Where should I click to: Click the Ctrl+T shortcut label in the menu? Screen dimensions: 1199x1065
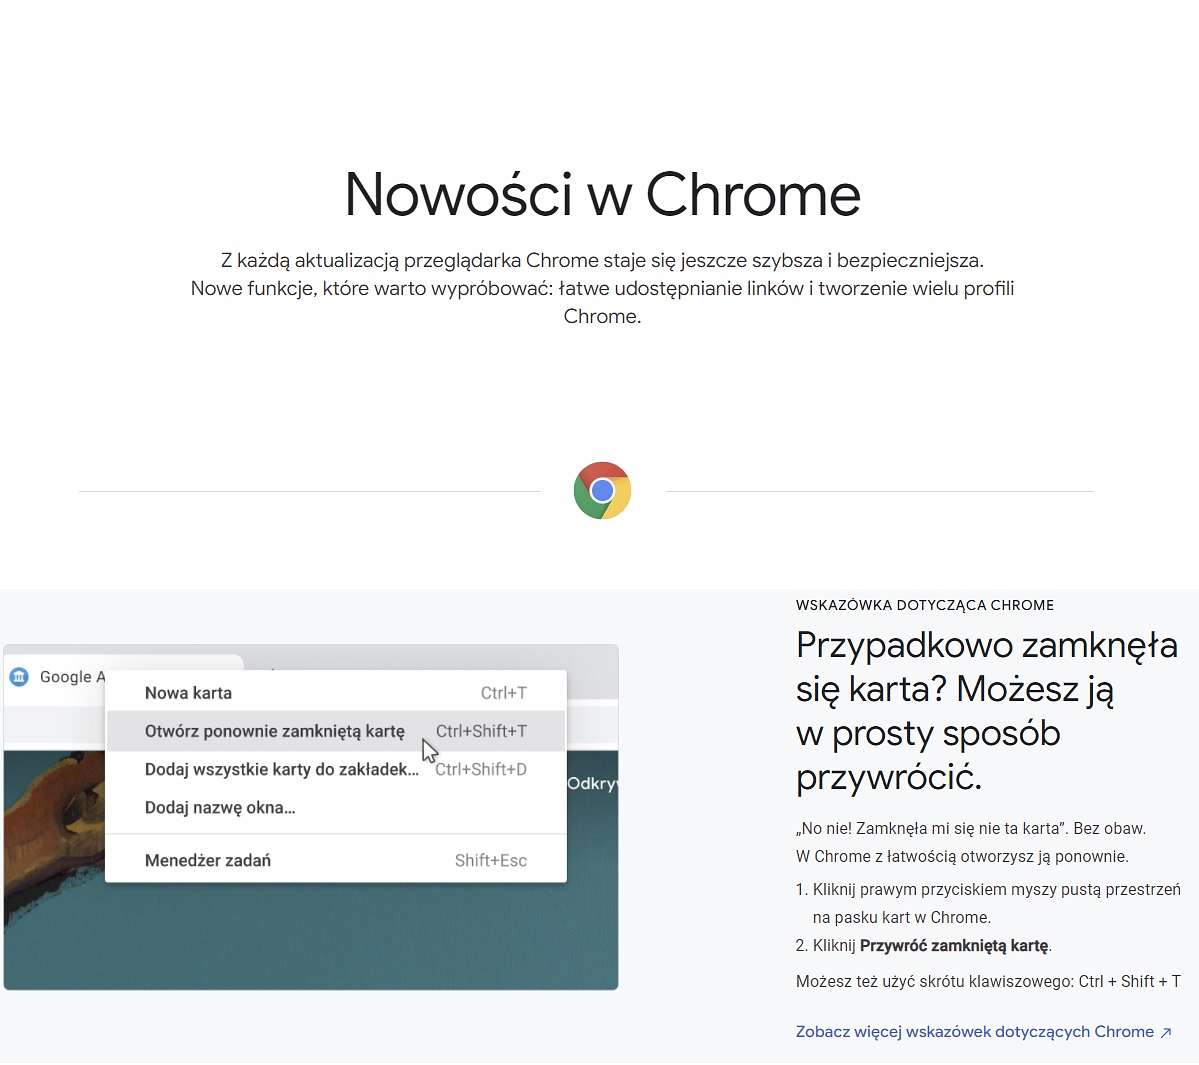point(503,693)
